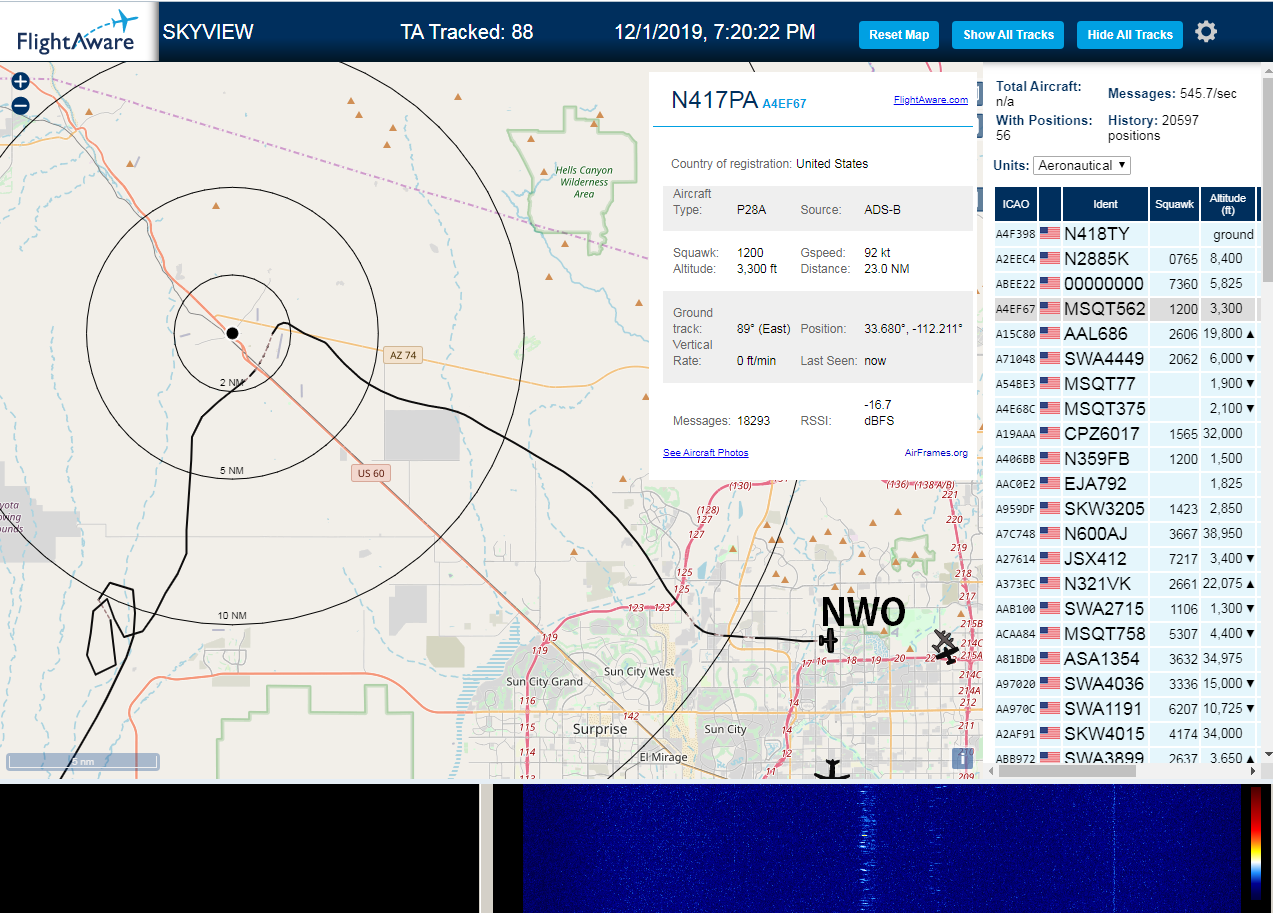The height and width of the screenshot is (913, 1273).
Task: Click ICAO code A19AAA in the table
Action: [1016, 434]
